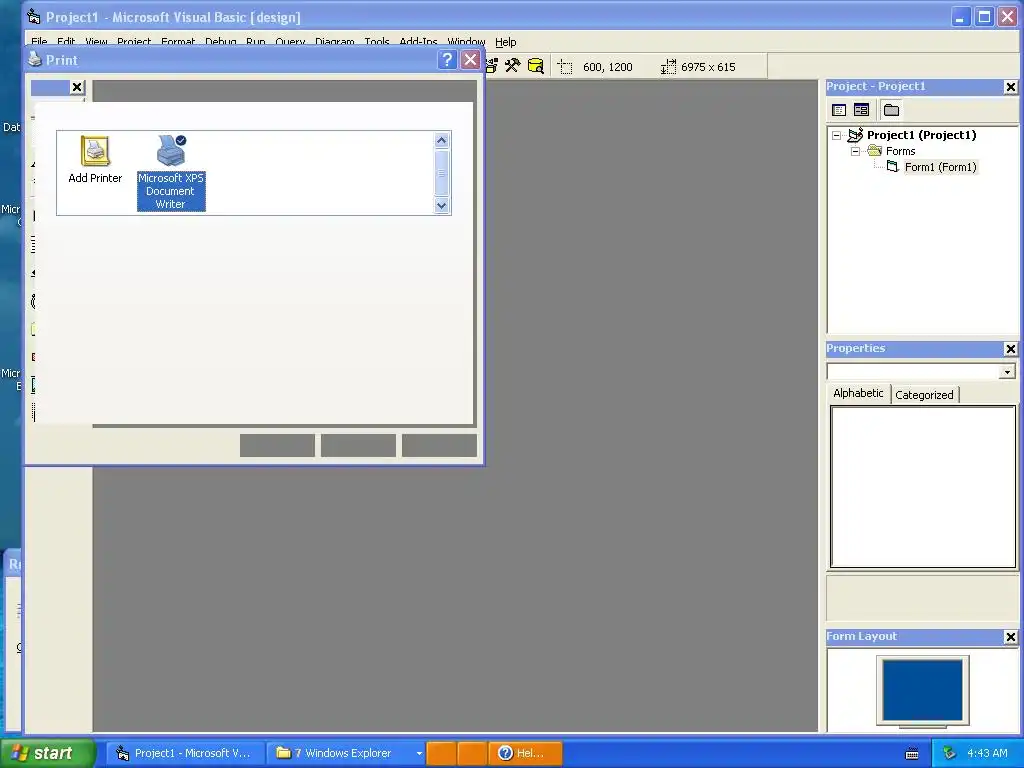Screen dimensions: 1024x768
Task: Switch to Project1 - Microsoft V... taskbar button
Action: click(185, 753)
